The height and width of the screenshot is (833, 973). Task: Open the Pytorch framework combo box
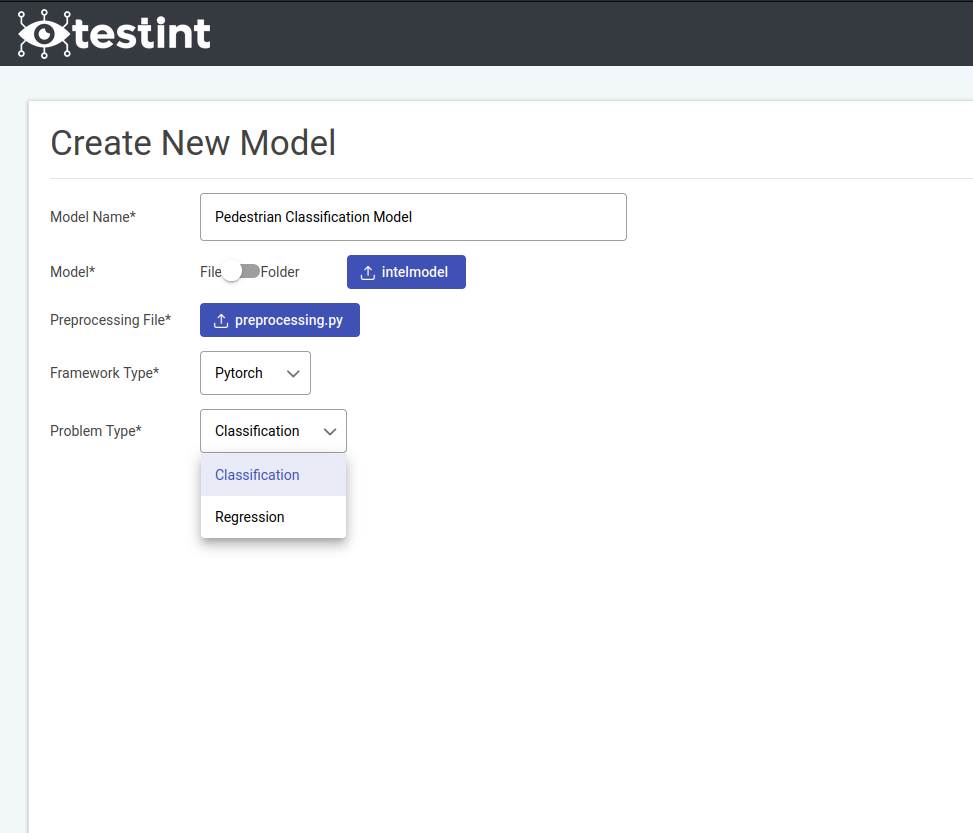pos(255,373)
